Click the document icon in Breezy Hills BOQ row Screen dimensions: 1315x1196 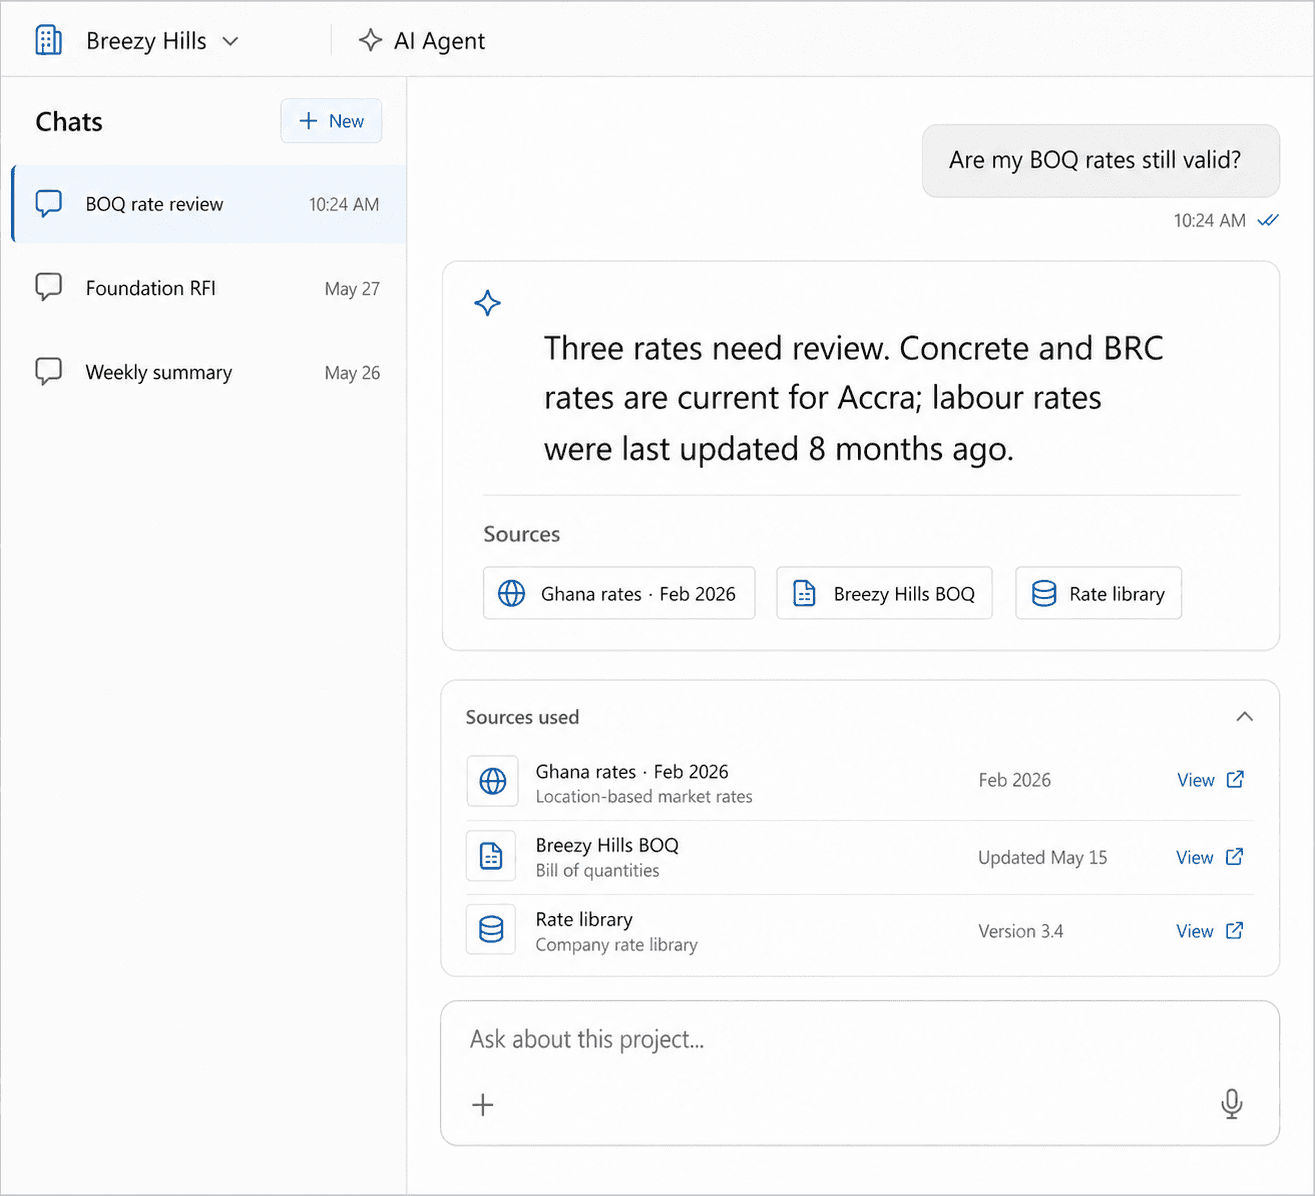click(491, 856)
